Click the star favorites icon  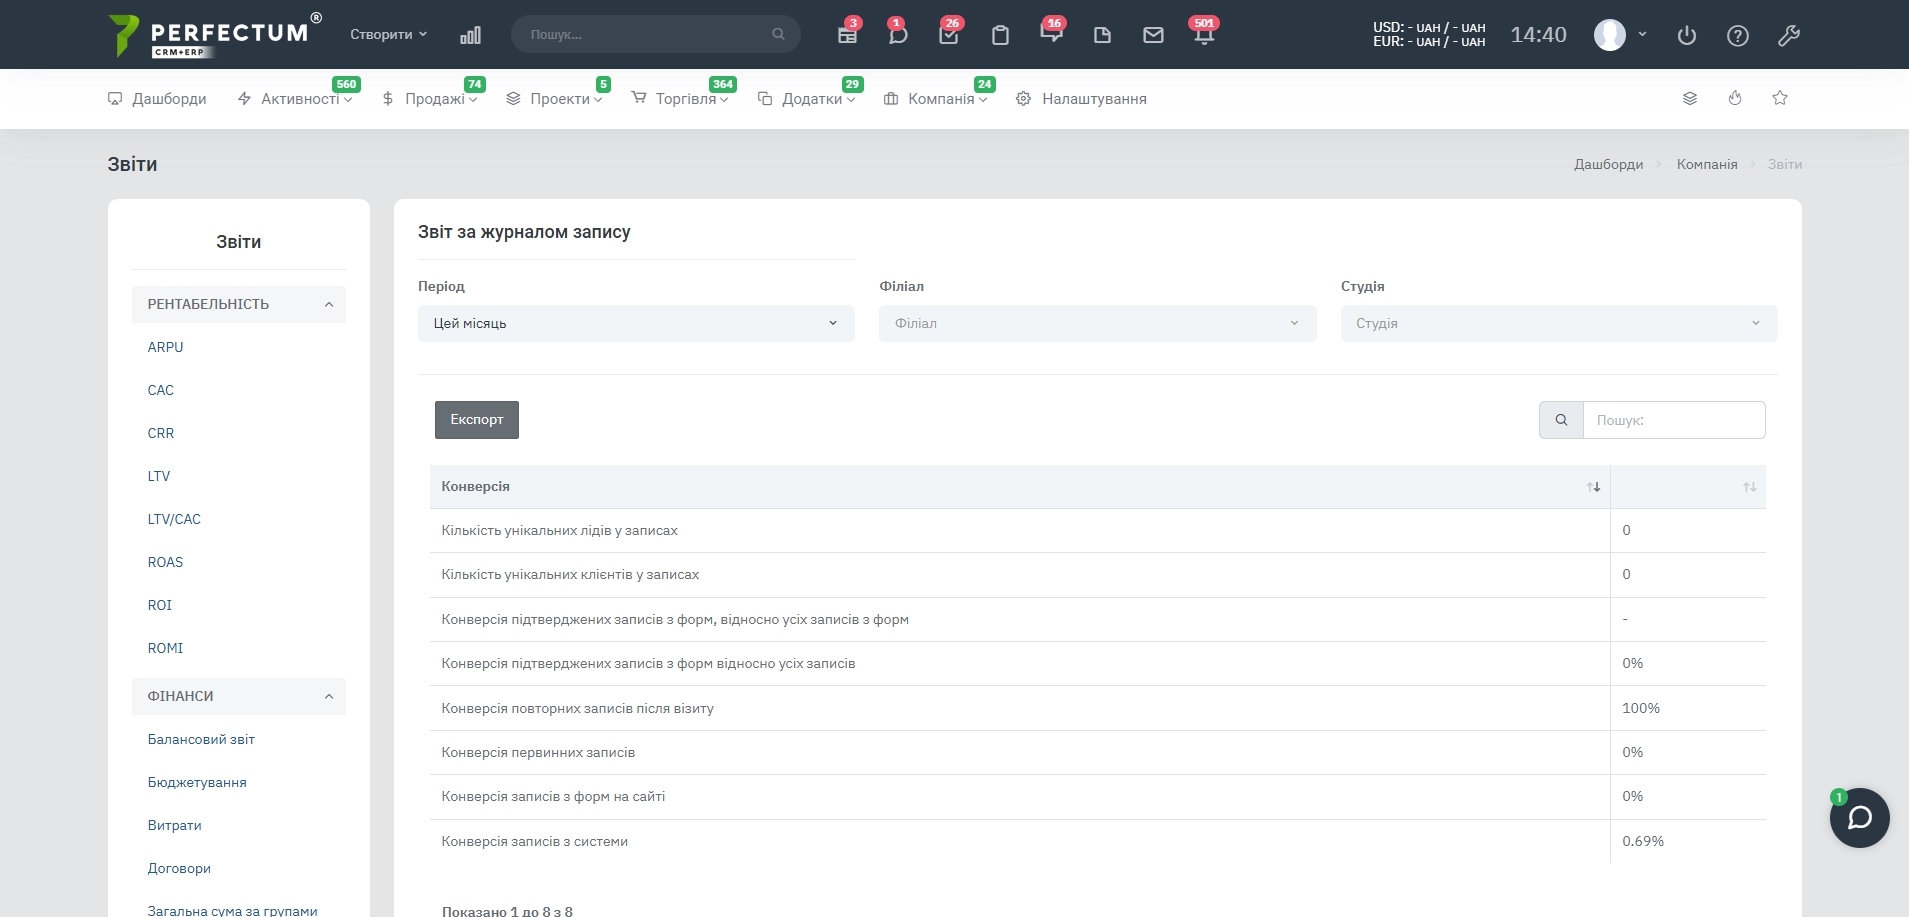(1780, 98)
